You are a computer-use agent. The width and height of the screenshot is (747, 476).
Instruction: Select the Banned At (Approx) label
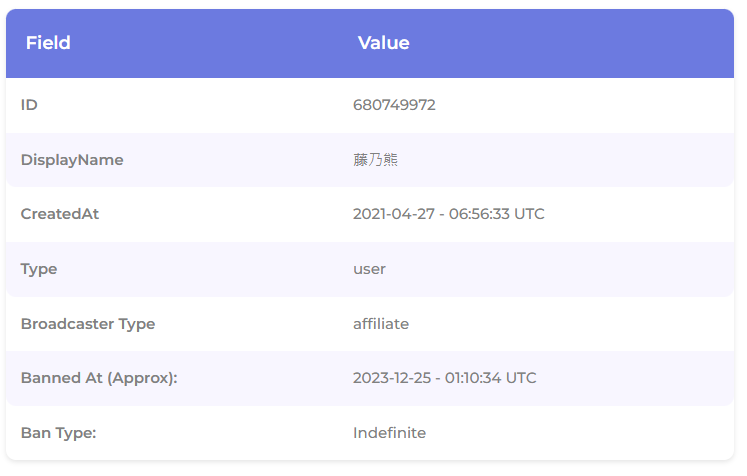click(x=99, y=378)
